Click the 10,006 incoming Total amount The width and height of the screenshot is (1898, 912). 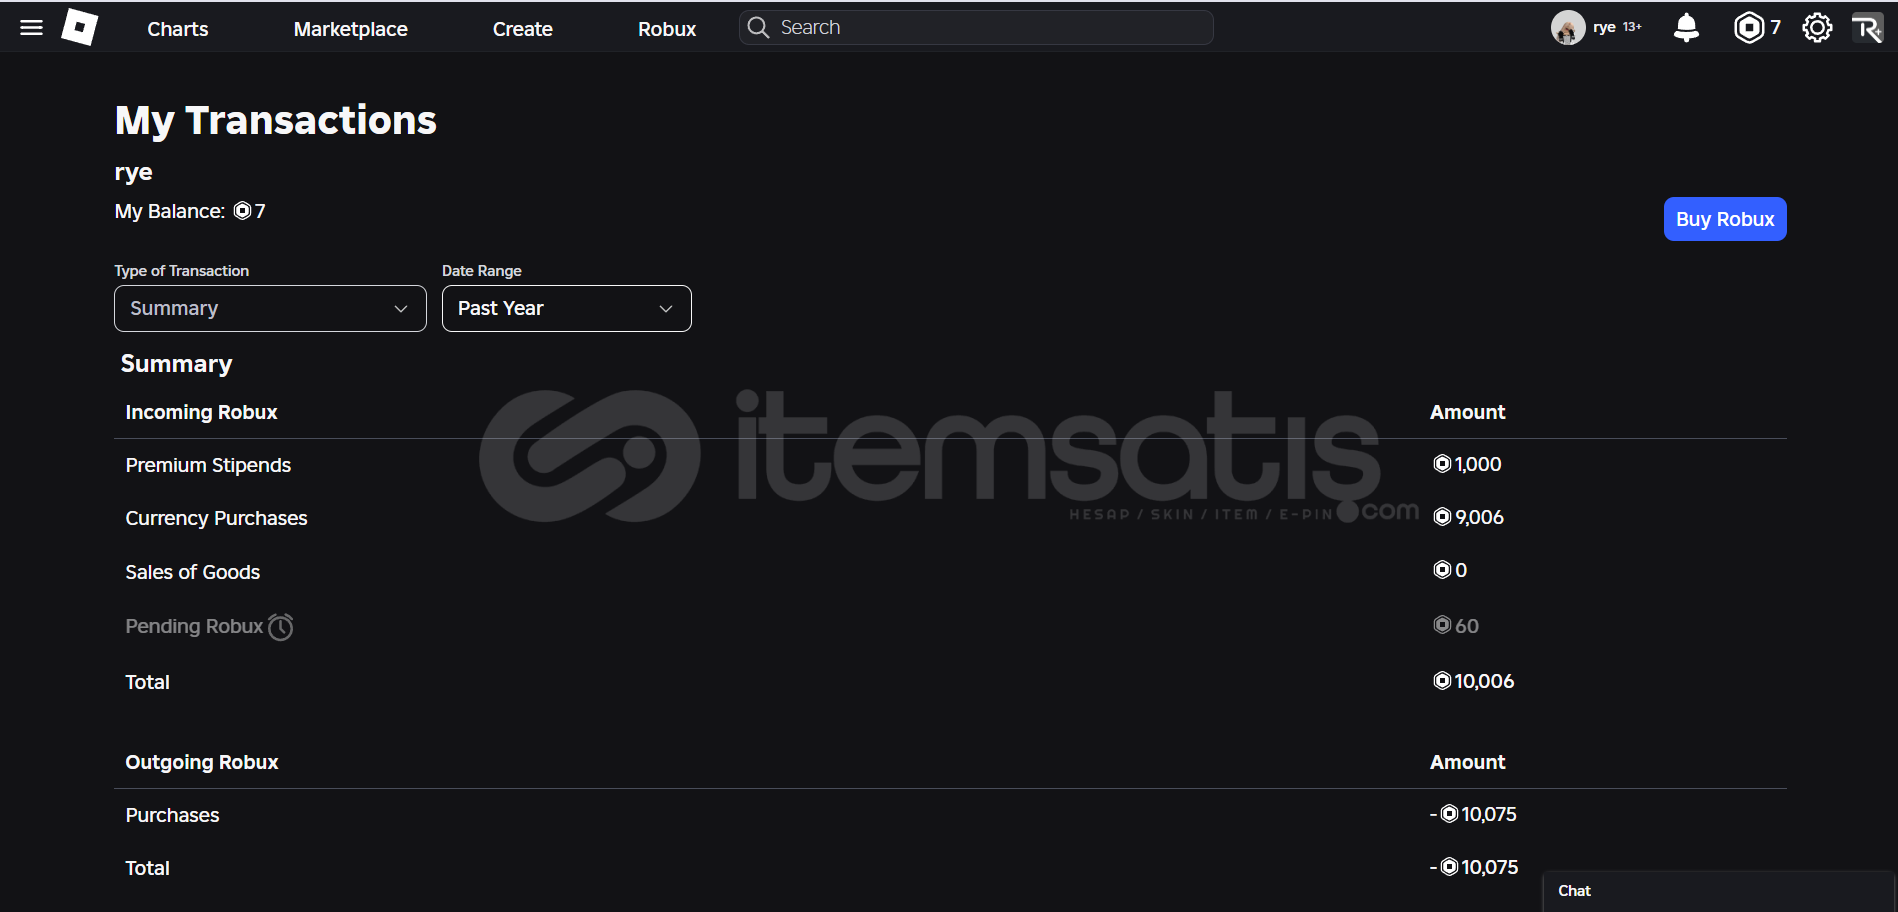pos(1474,681)
